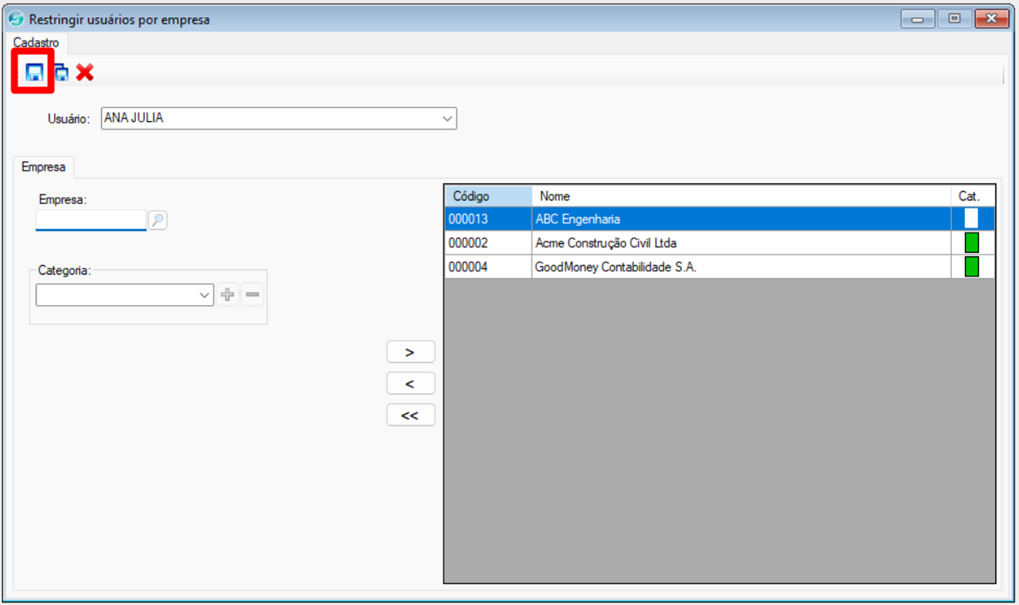Click the green category swatch for GoodMoney Contabilidade
Screen dimensions: 1019x605
[x=972, y=266]
